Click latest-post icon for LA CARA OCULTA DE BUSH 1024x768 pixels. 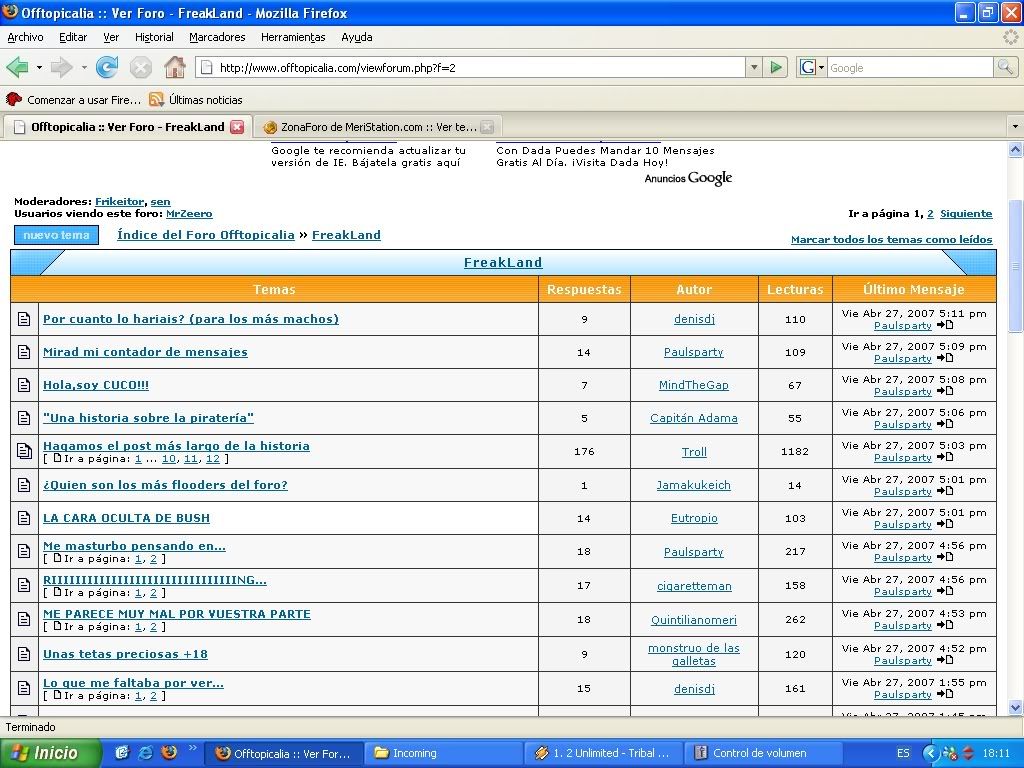[945, 524]
